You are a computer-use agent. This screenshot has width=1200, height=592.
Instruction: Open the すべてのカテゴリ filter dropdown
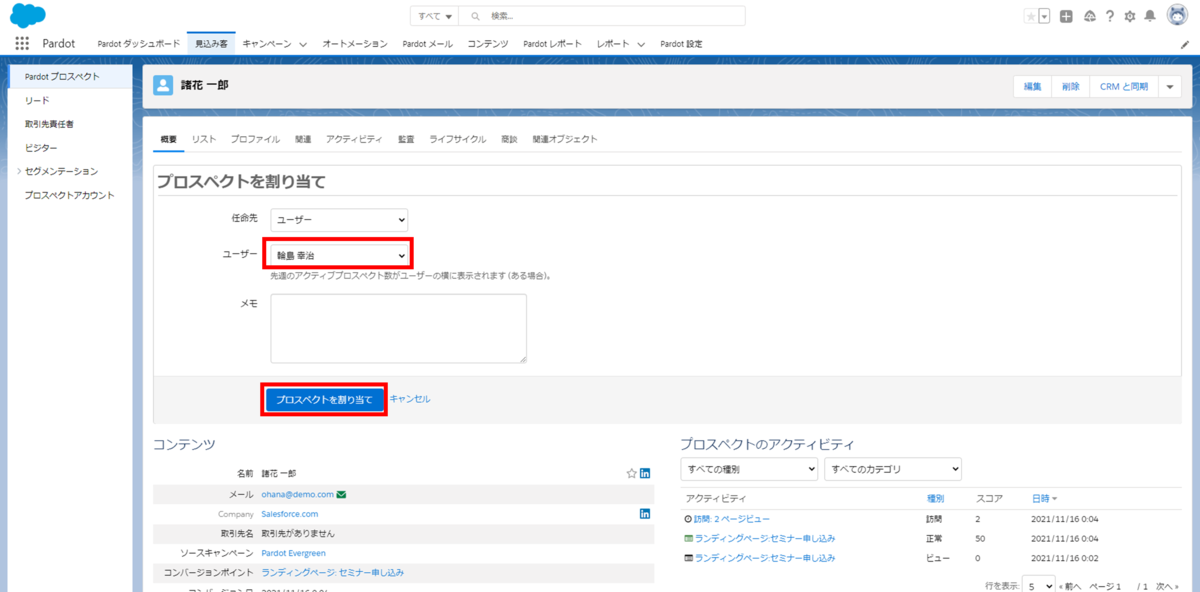coord(893,468)
